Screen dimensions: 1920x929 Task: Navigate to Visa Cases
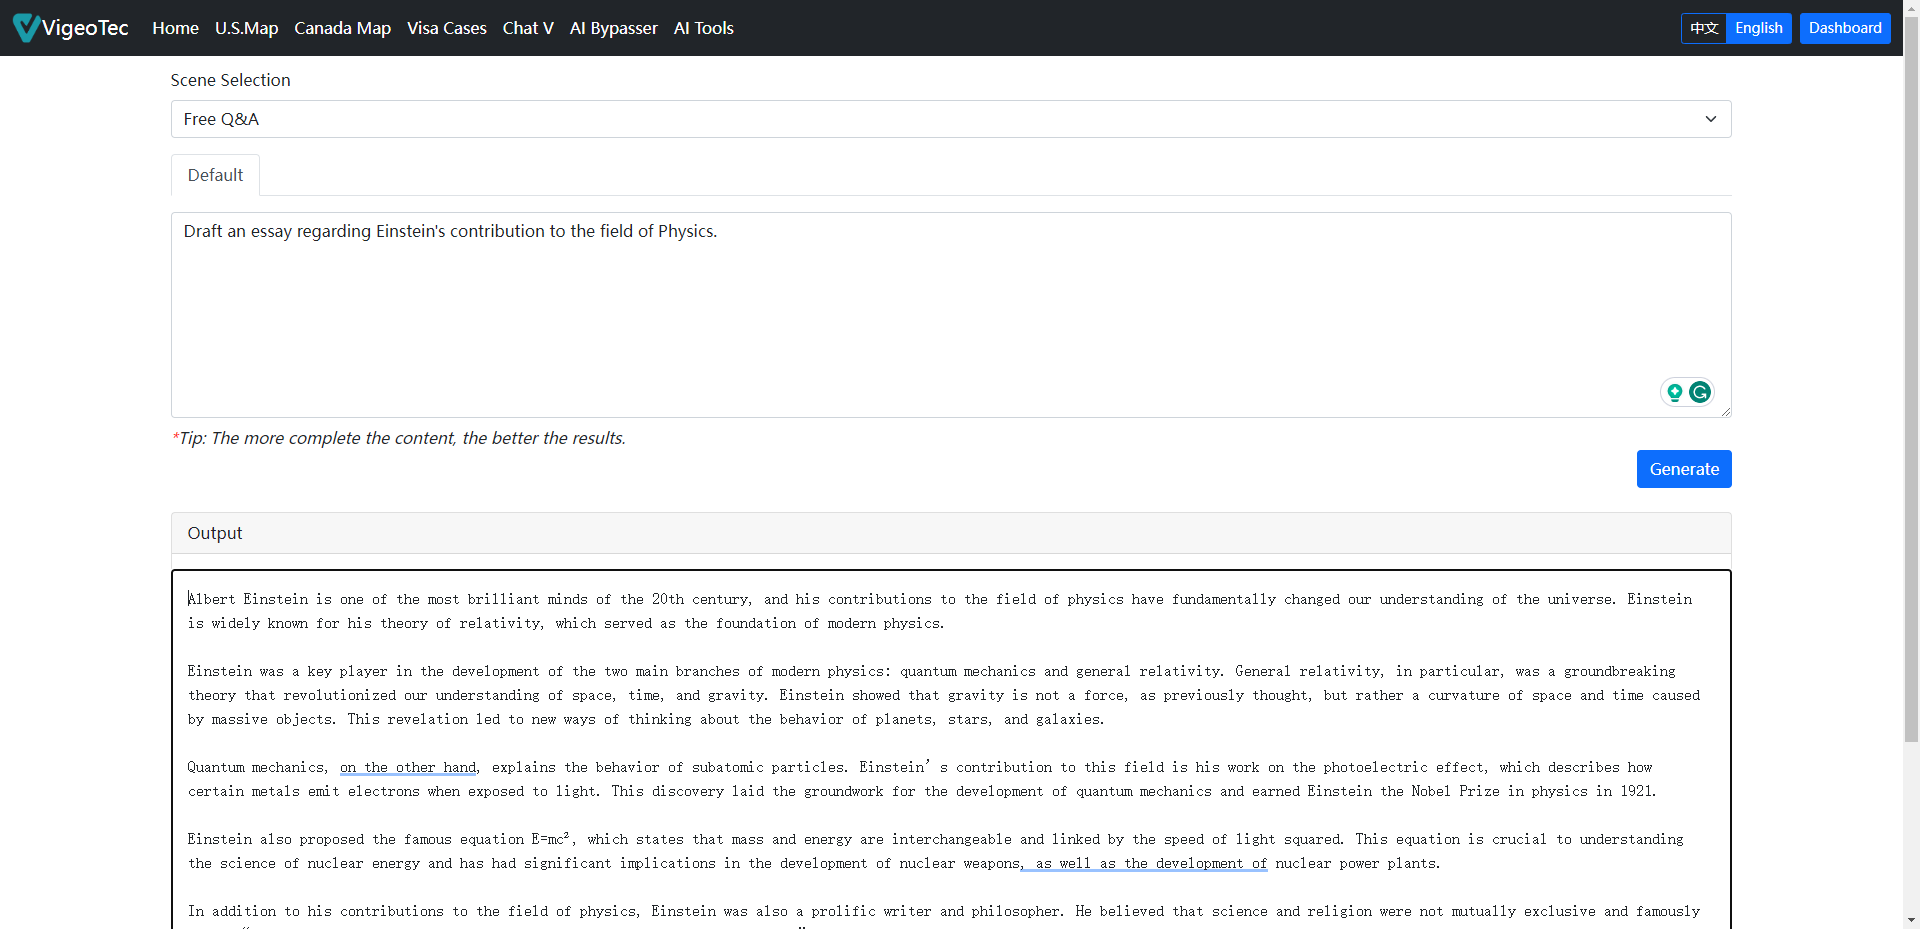(x=446, y=28)
